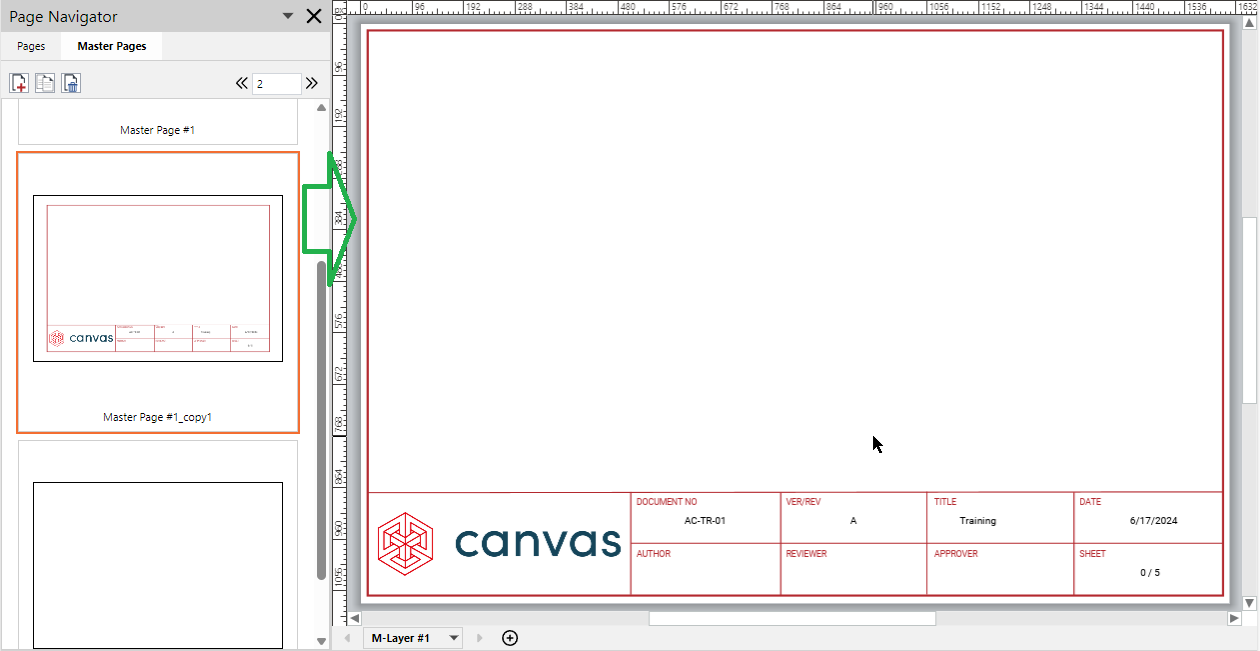
Task: Click the AC-TR-01 document number text
Action: (x=705, y=521)
